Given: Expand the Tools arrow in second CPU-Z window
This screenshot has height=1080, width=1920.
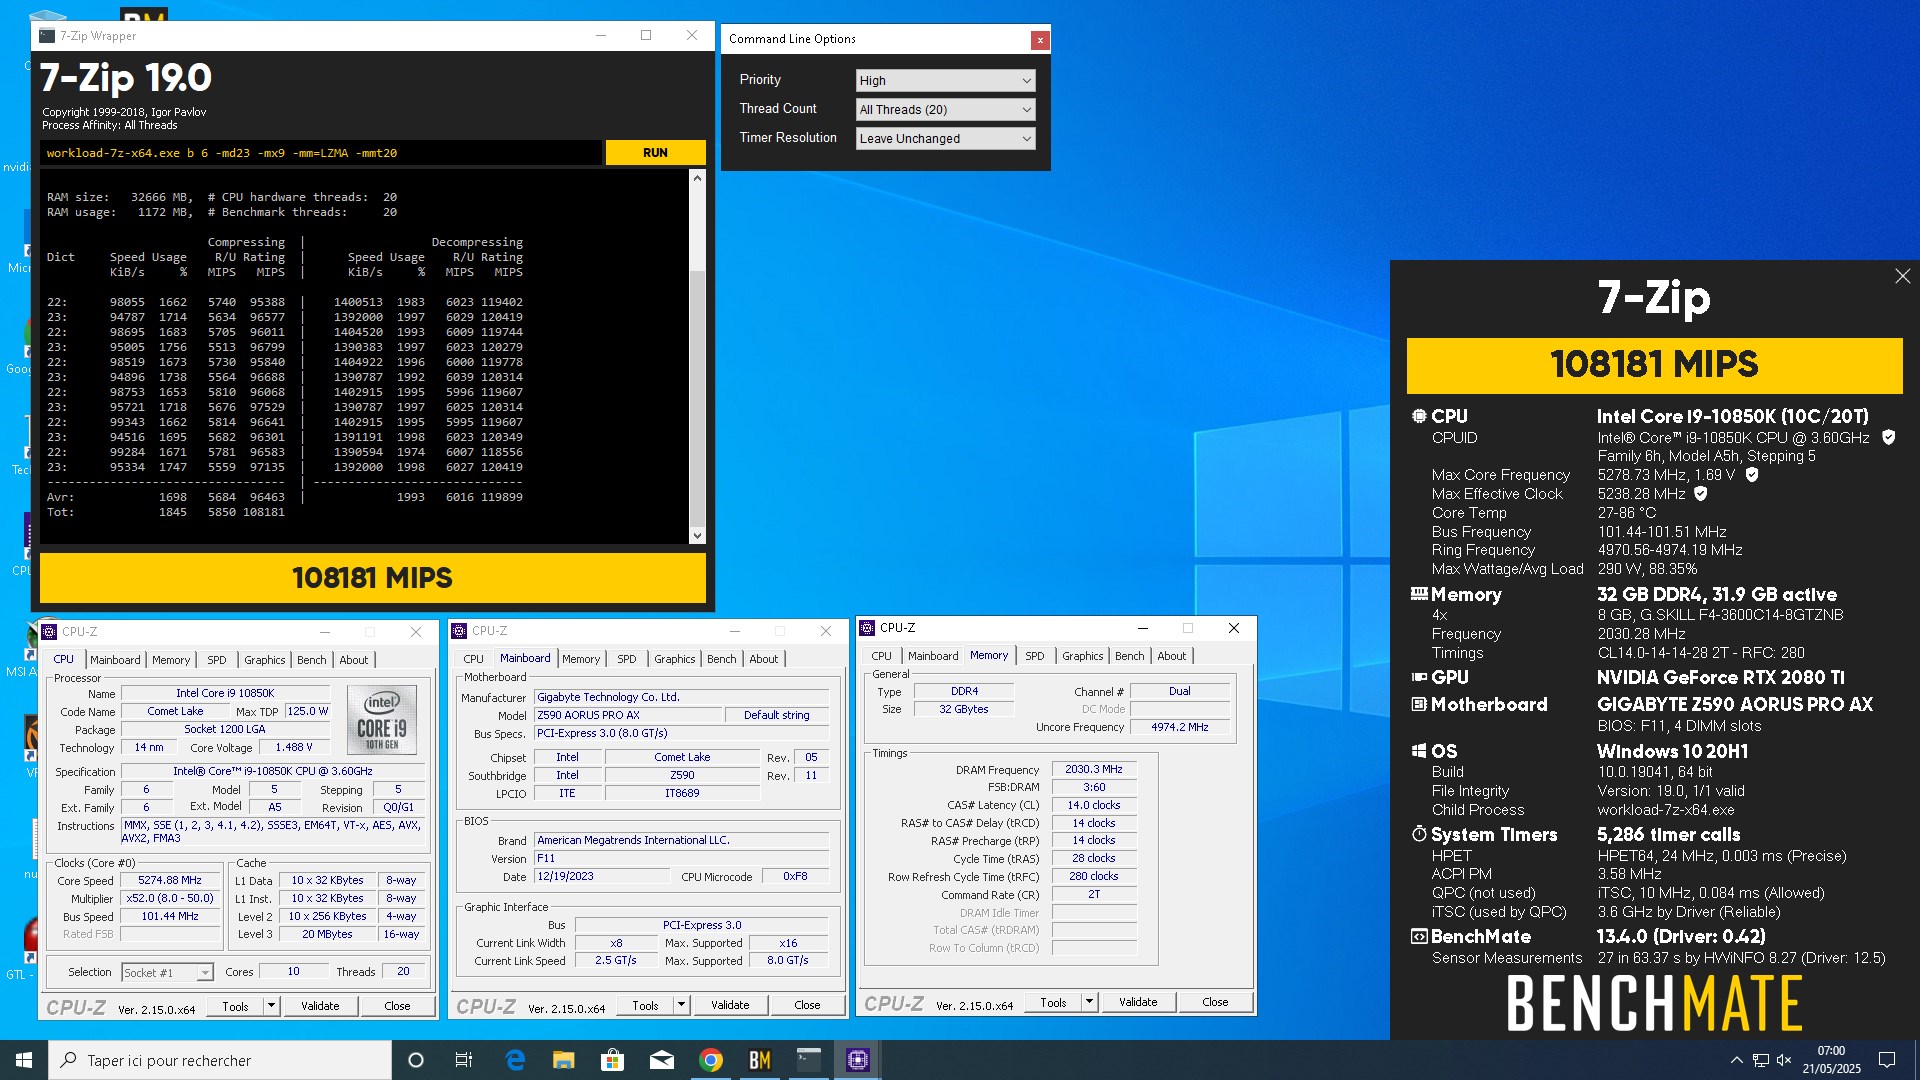Looking at the screenshot, I should click(x=681, y=1005).
